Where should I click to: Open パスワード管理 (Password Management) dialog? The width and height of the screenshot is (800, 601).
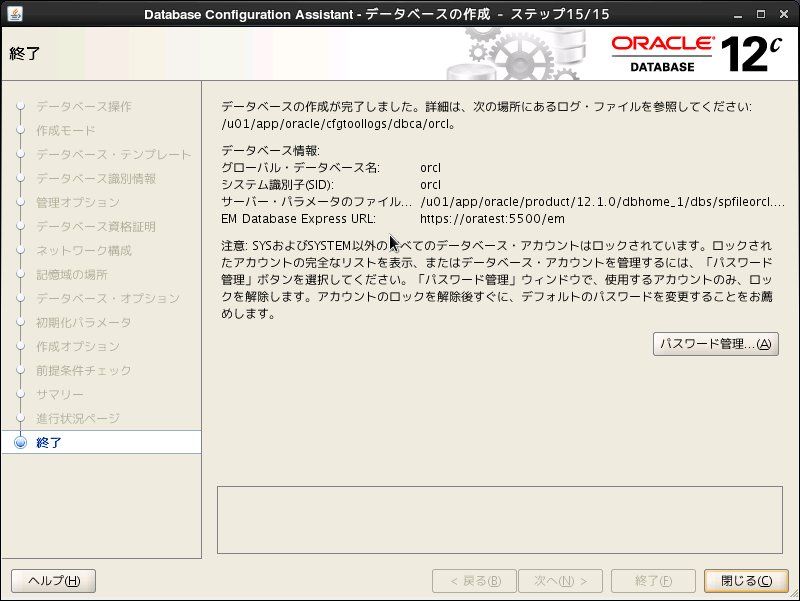715,344
